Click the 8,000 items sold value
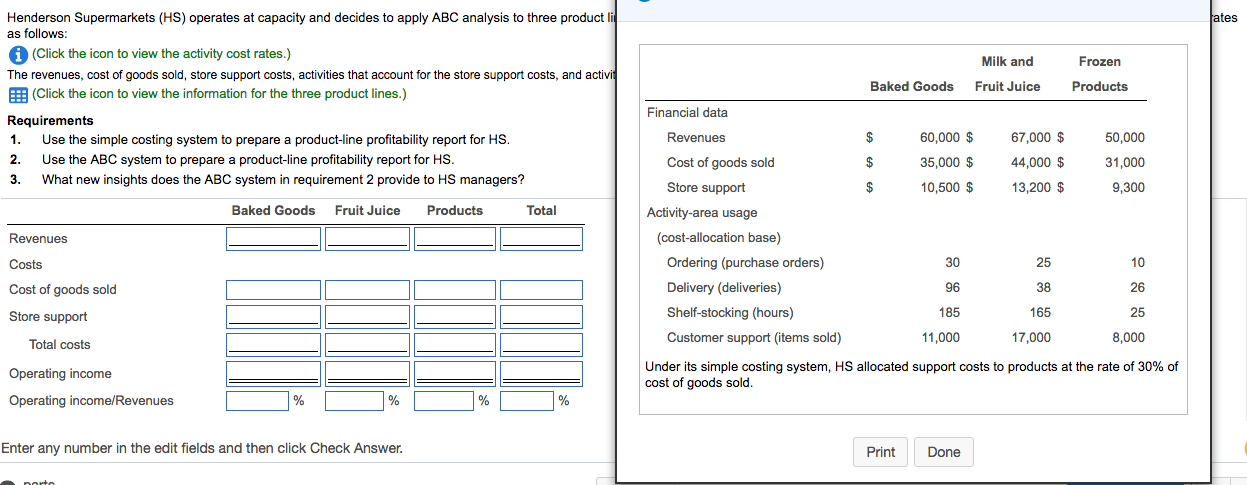 point(1128,338)
